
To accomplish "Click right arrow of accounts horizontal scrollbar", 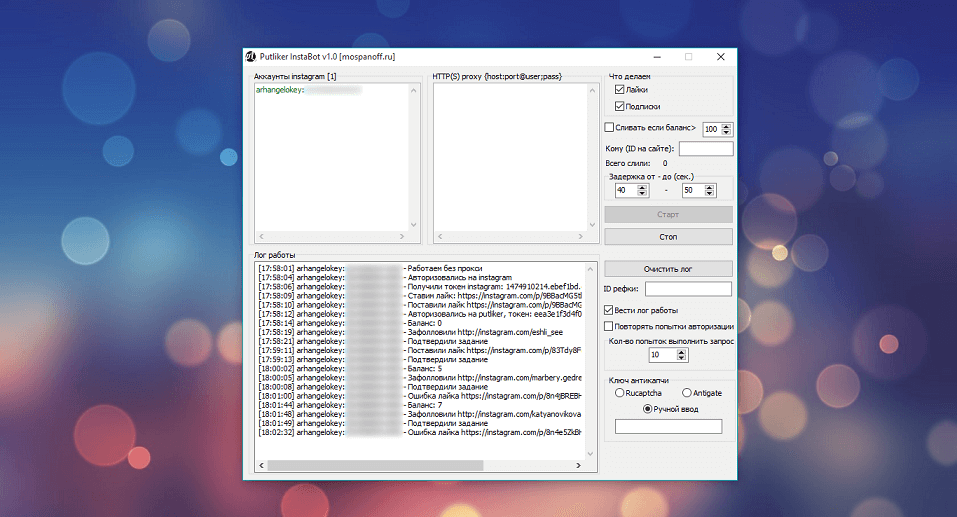I will [402, 236].
